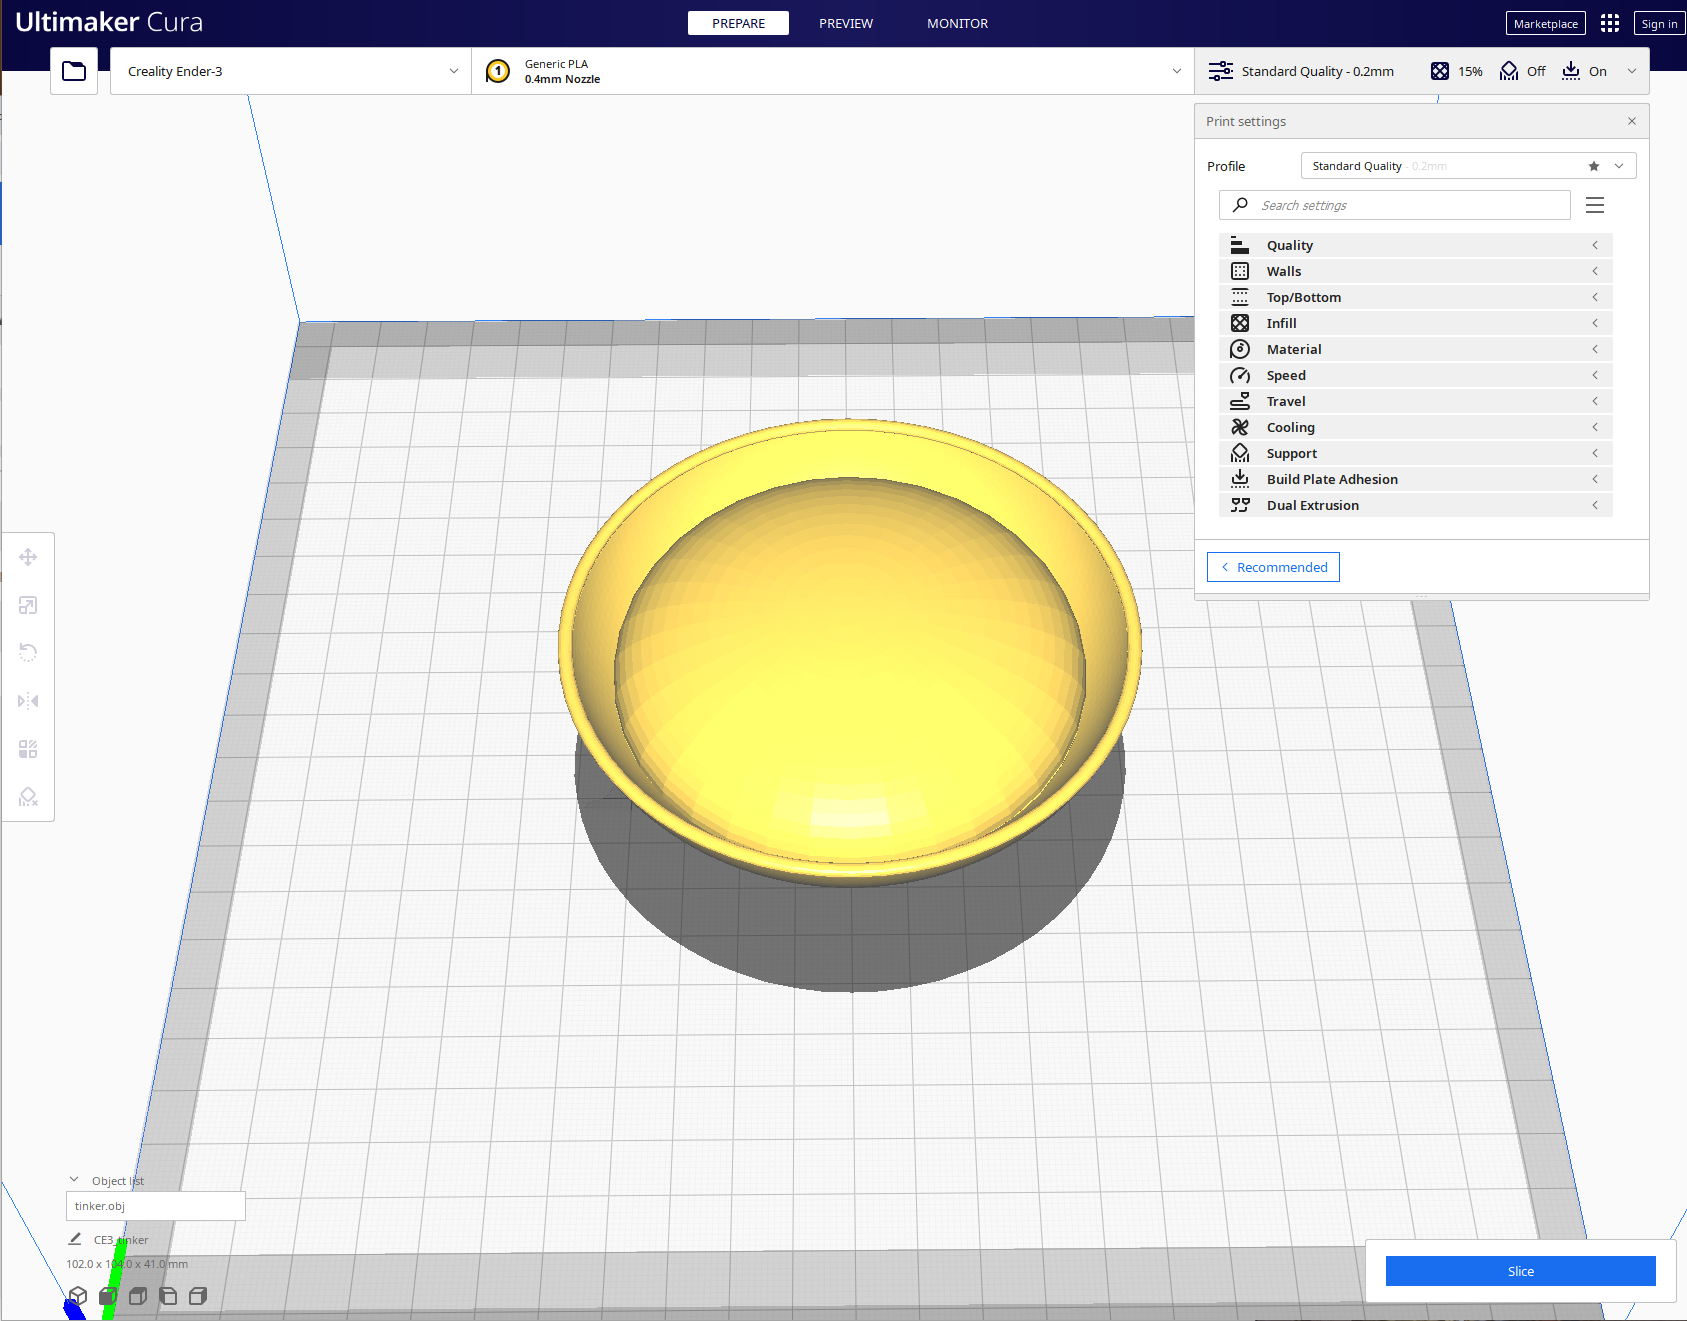
Task: Expand the Travel settings category
Action: click(x=1416, y=401)
